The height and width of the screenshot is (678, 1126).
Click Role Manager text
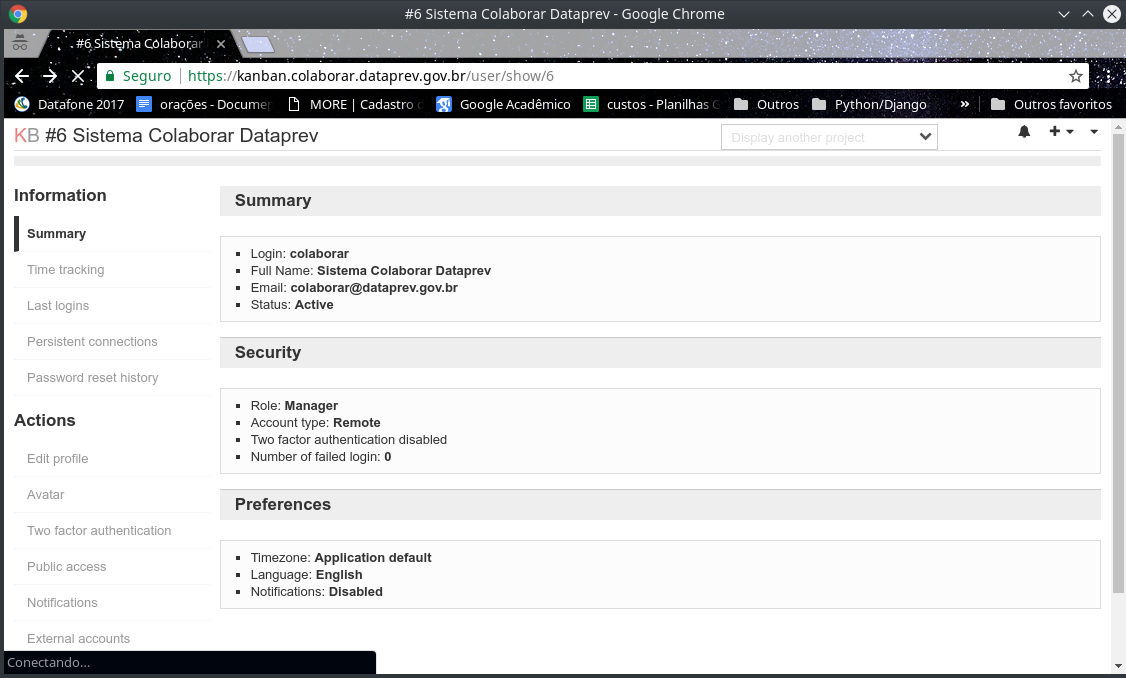click(294, 406)
